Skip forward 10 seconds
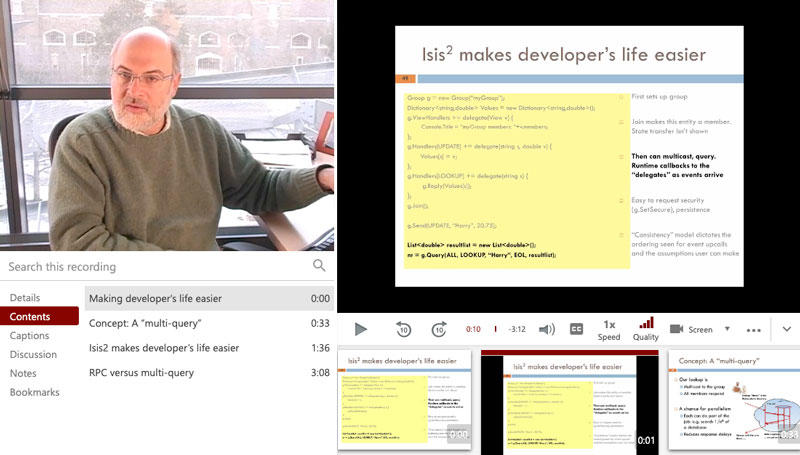800x455 pixels. [438, 329]
